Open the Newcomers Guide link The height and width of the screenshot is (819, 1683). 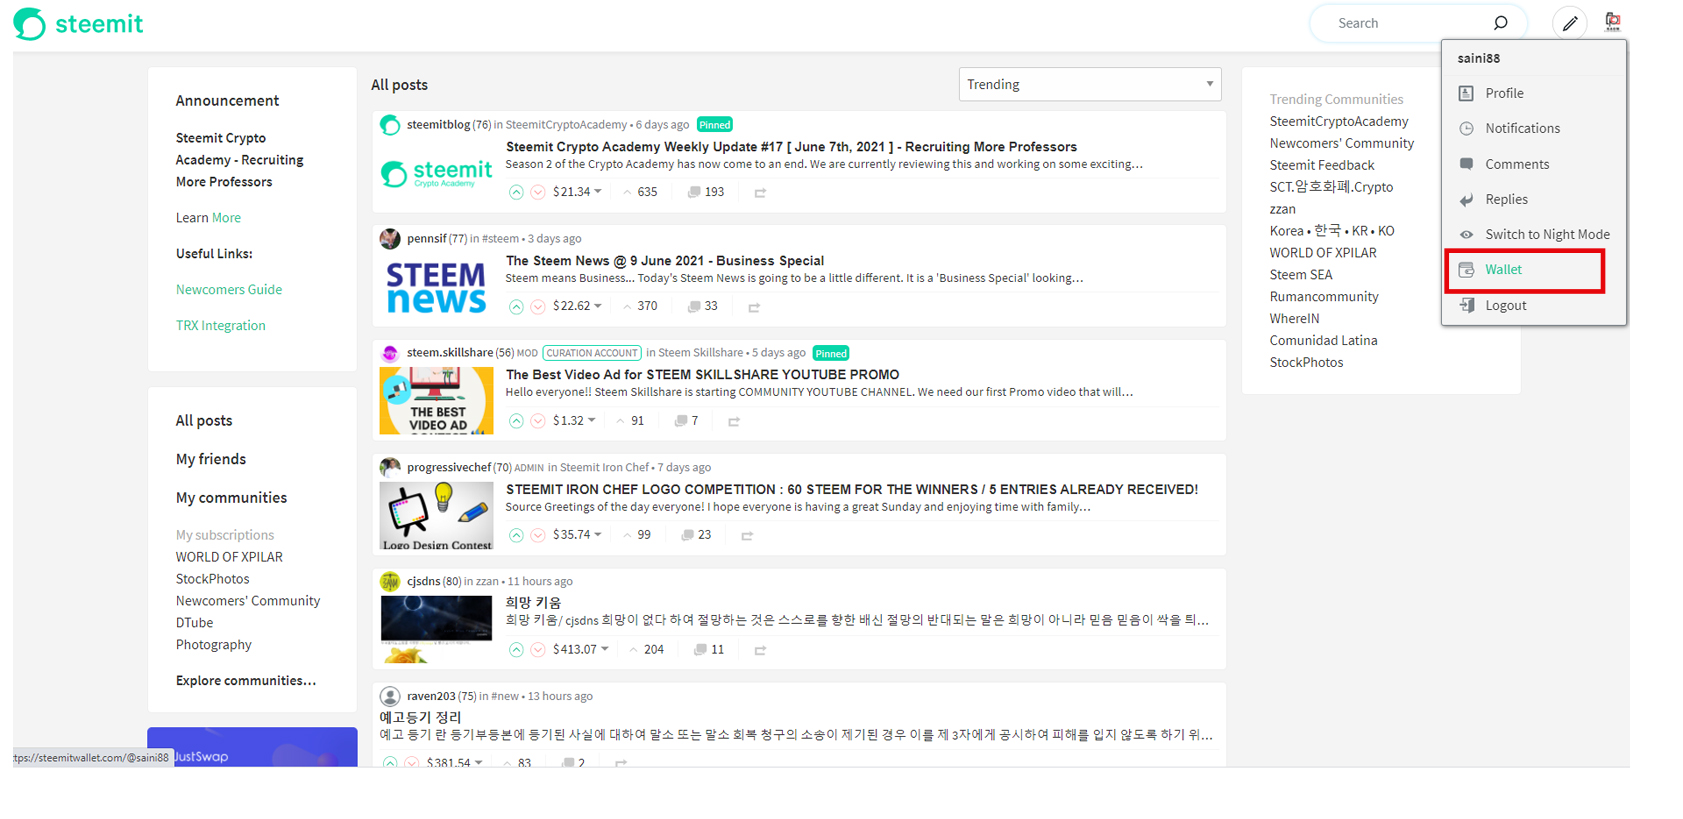click(229, 290)
